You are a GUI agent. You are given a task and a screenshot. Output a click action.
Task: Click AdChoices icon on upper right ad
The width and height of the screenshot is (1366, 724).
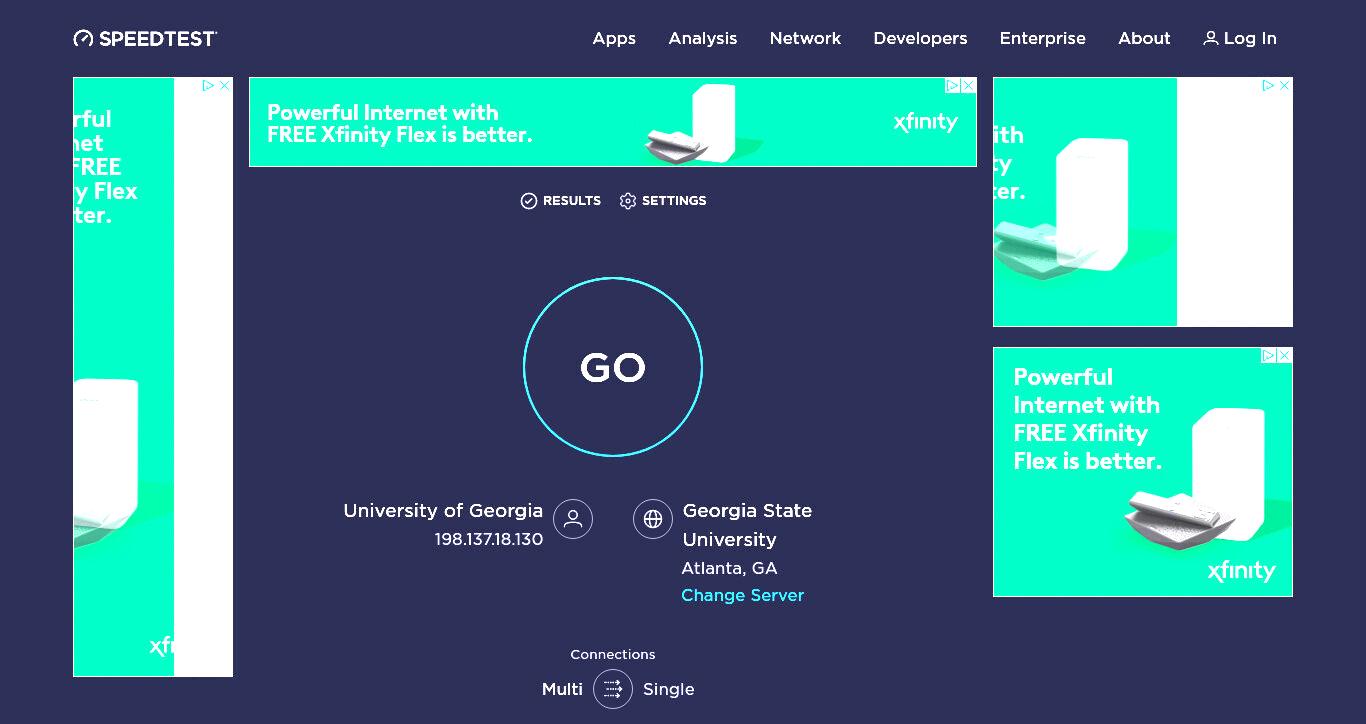click(x=1269, y=86)
